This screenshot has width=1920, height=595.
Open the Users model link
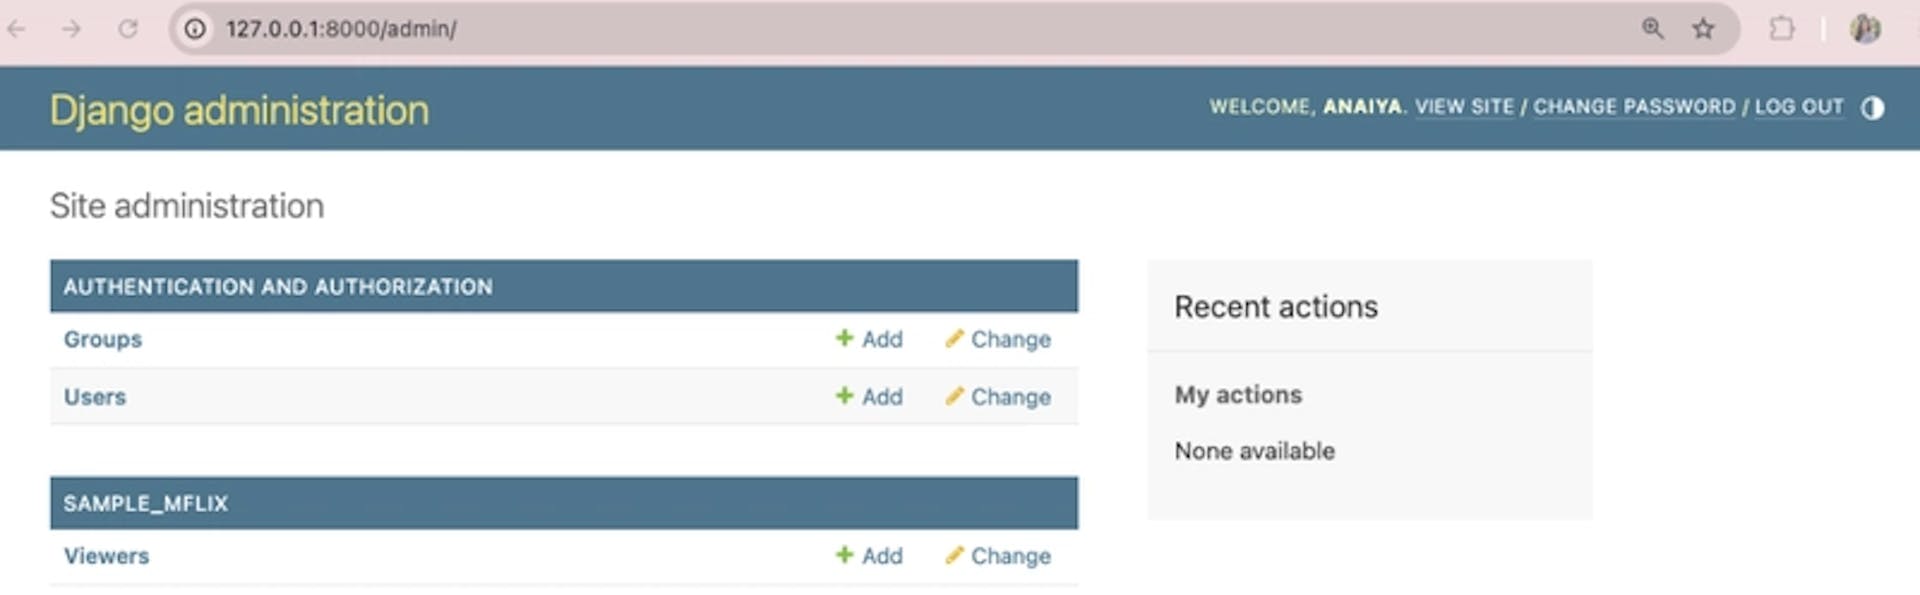tap(95, 397)
